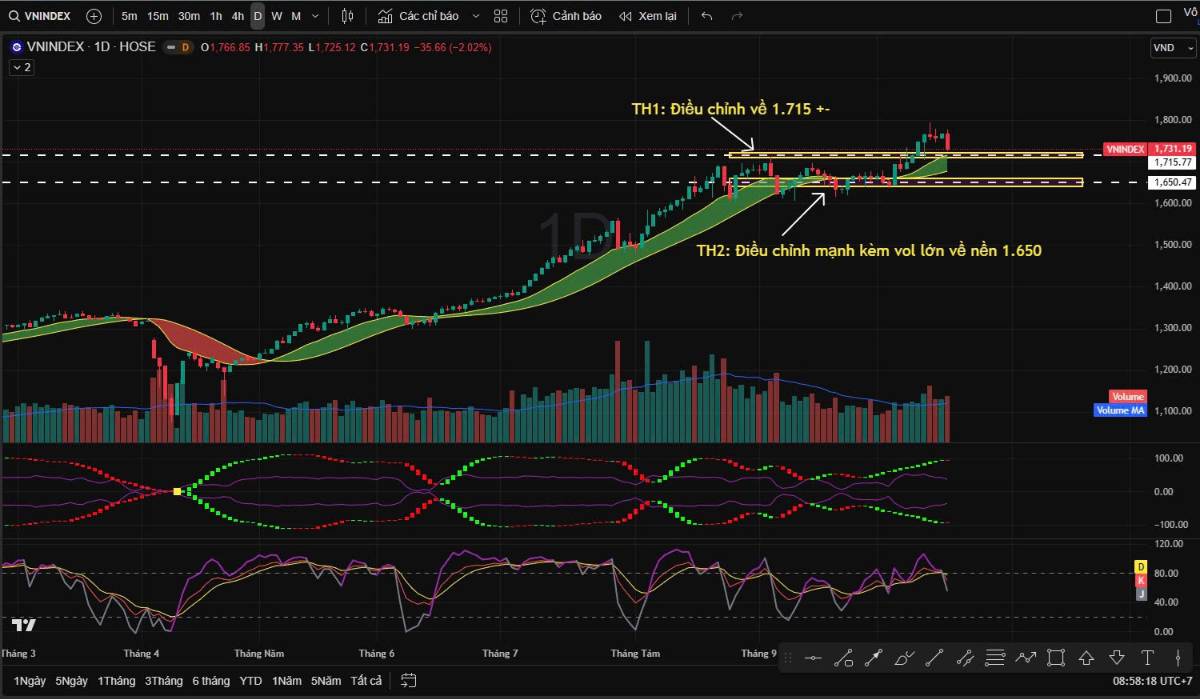Select the brush drawing tool
Screen dimensions: 1200x699
[x=904, y=658]
